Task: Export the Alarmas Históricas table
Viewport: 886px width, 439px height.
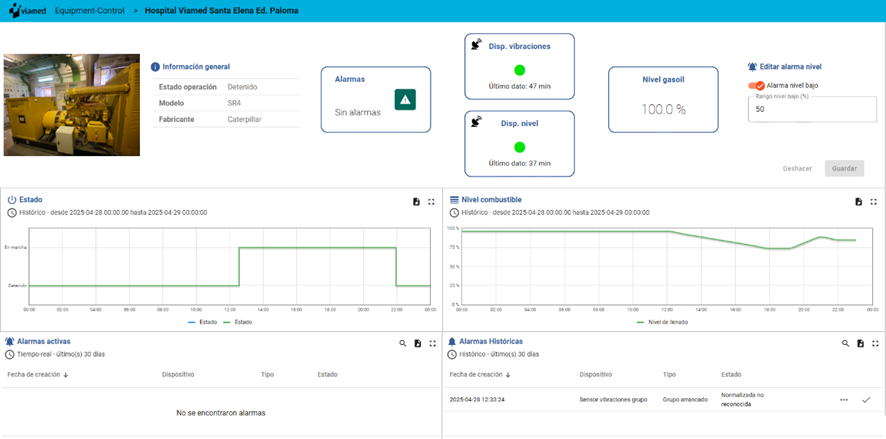Action: [x=861, y=343]
